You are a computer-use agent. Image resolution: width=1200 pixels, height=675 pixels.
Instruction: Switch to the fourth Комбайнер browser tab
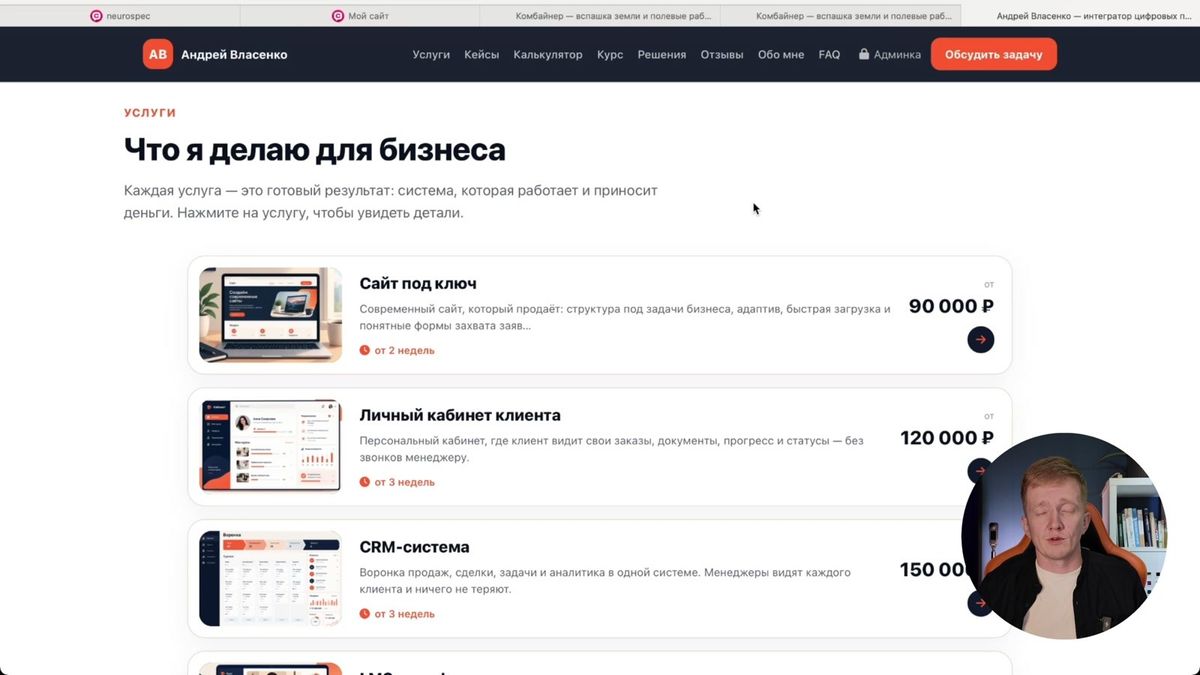[x=840, y=16]
